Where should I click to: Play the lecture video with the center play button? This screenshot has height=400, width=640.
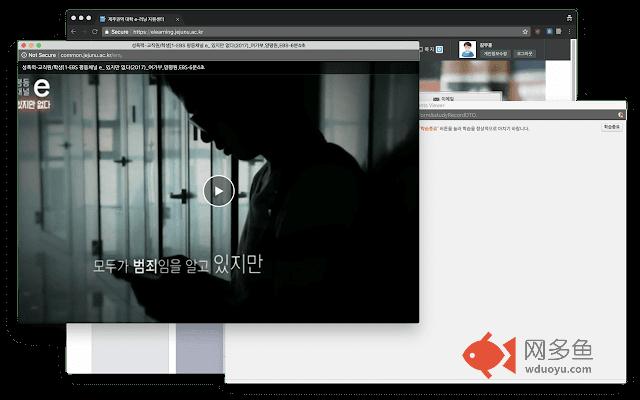[x=219, y=191]
